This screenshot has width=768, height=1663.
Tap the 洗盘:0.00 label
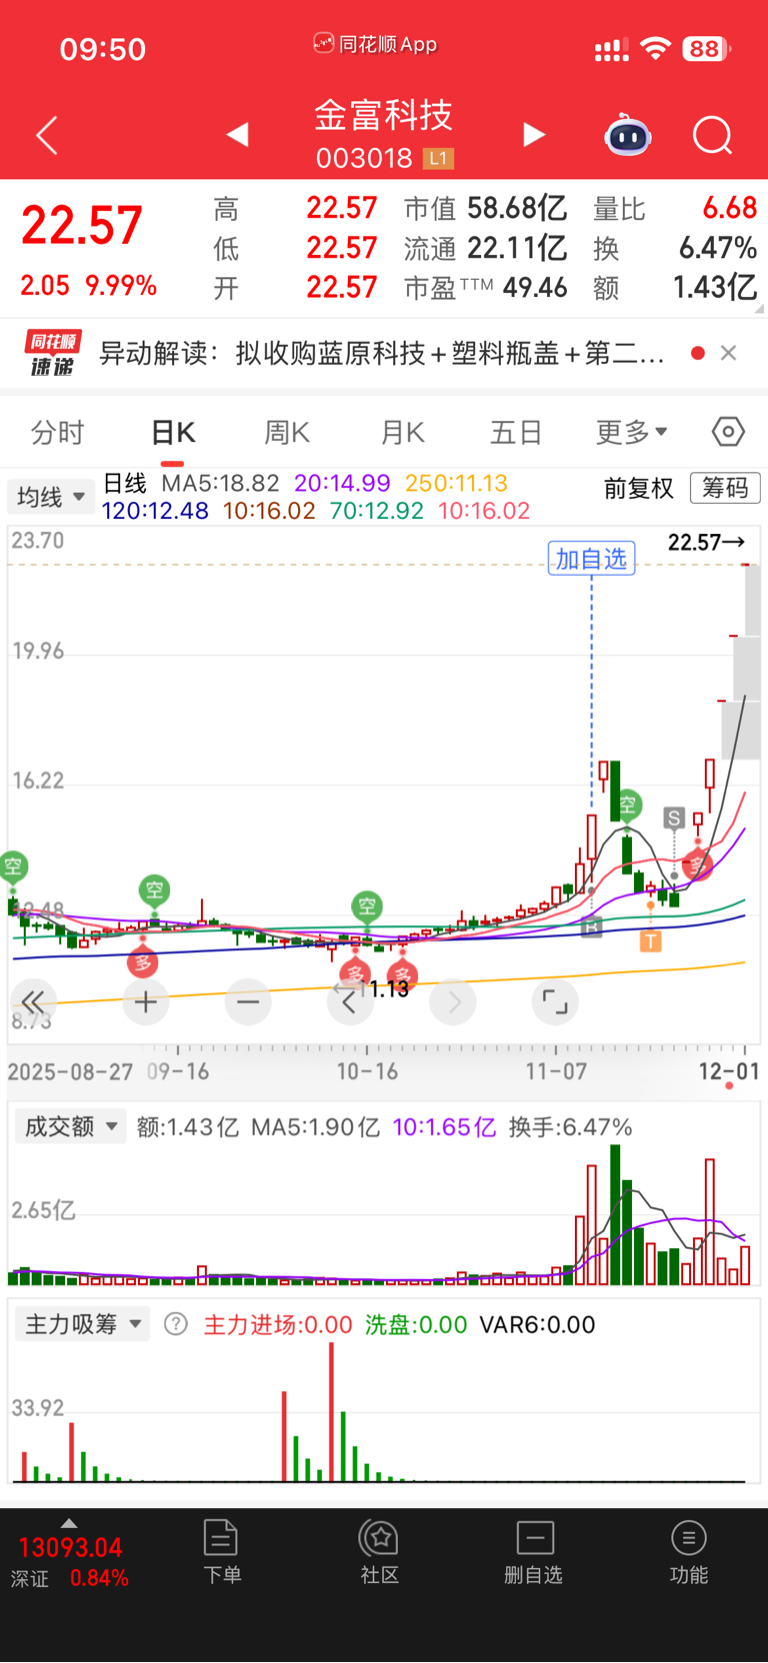tap(416, 1325)
